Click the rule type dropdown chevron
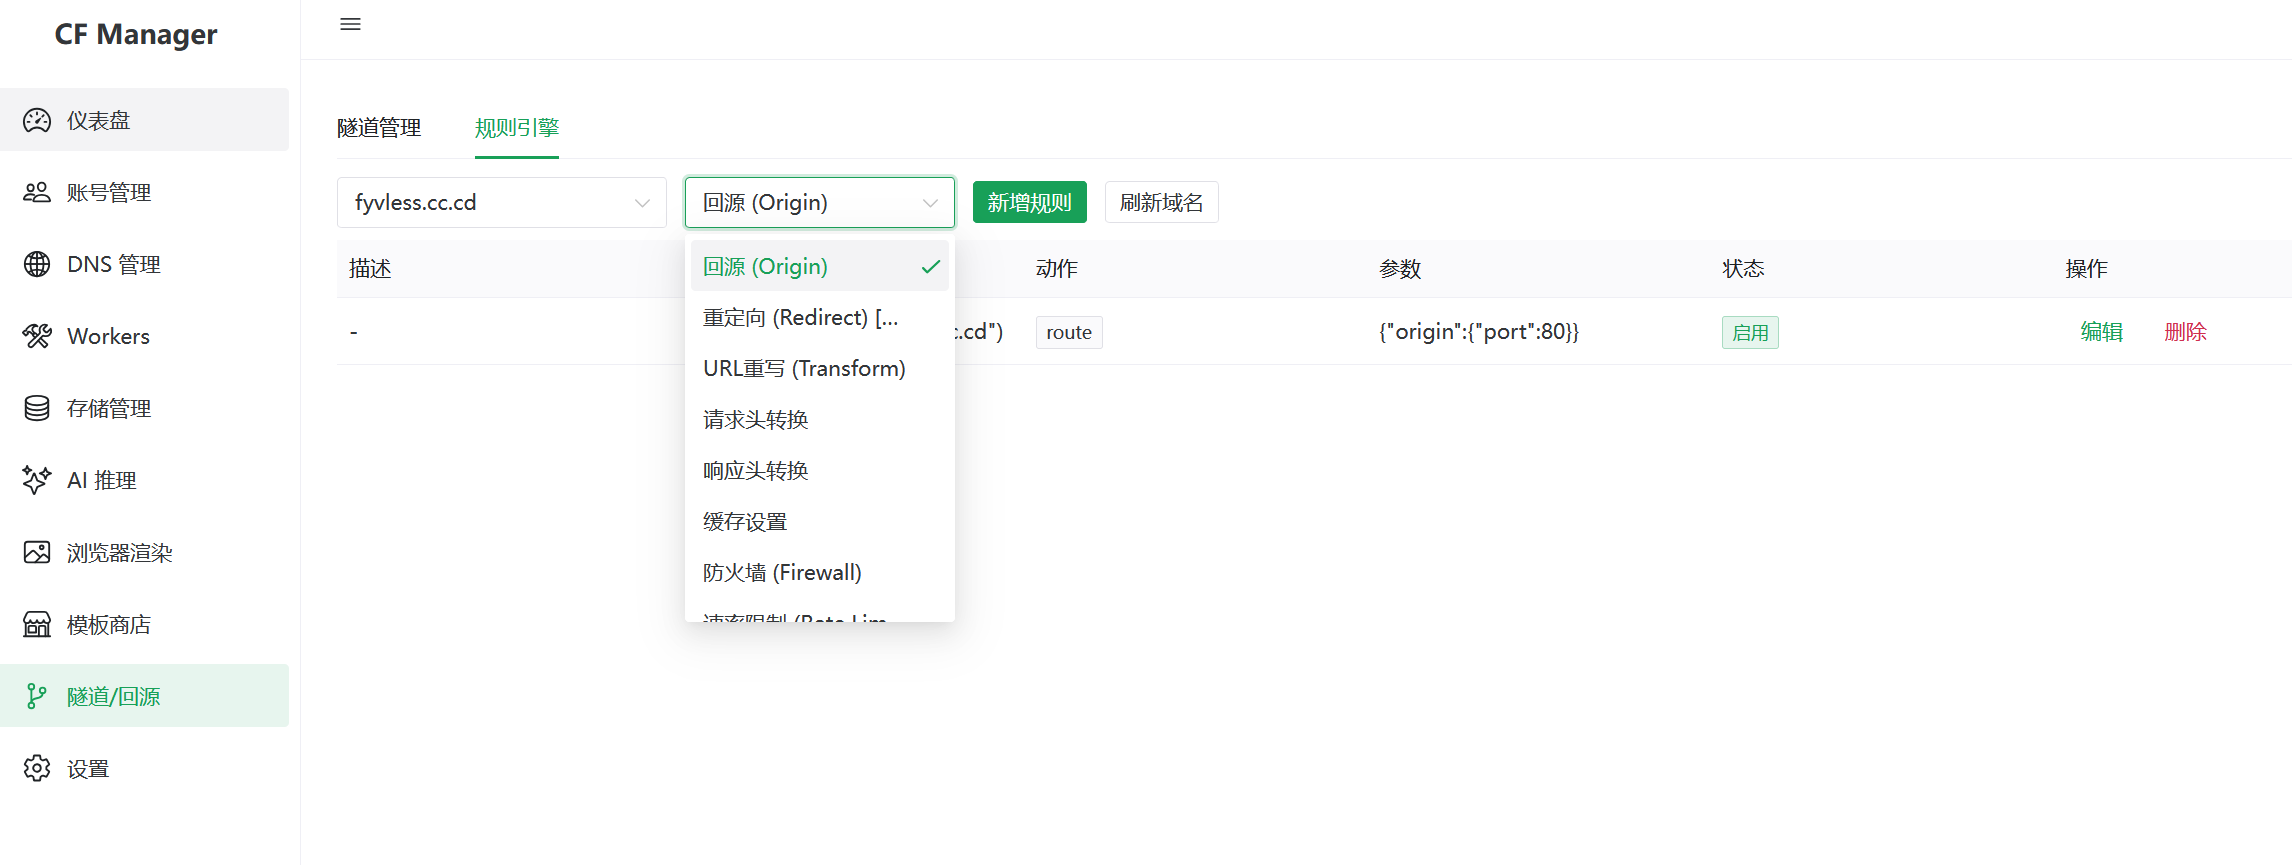The image size is (2292, 865). [x=930, y=203]
